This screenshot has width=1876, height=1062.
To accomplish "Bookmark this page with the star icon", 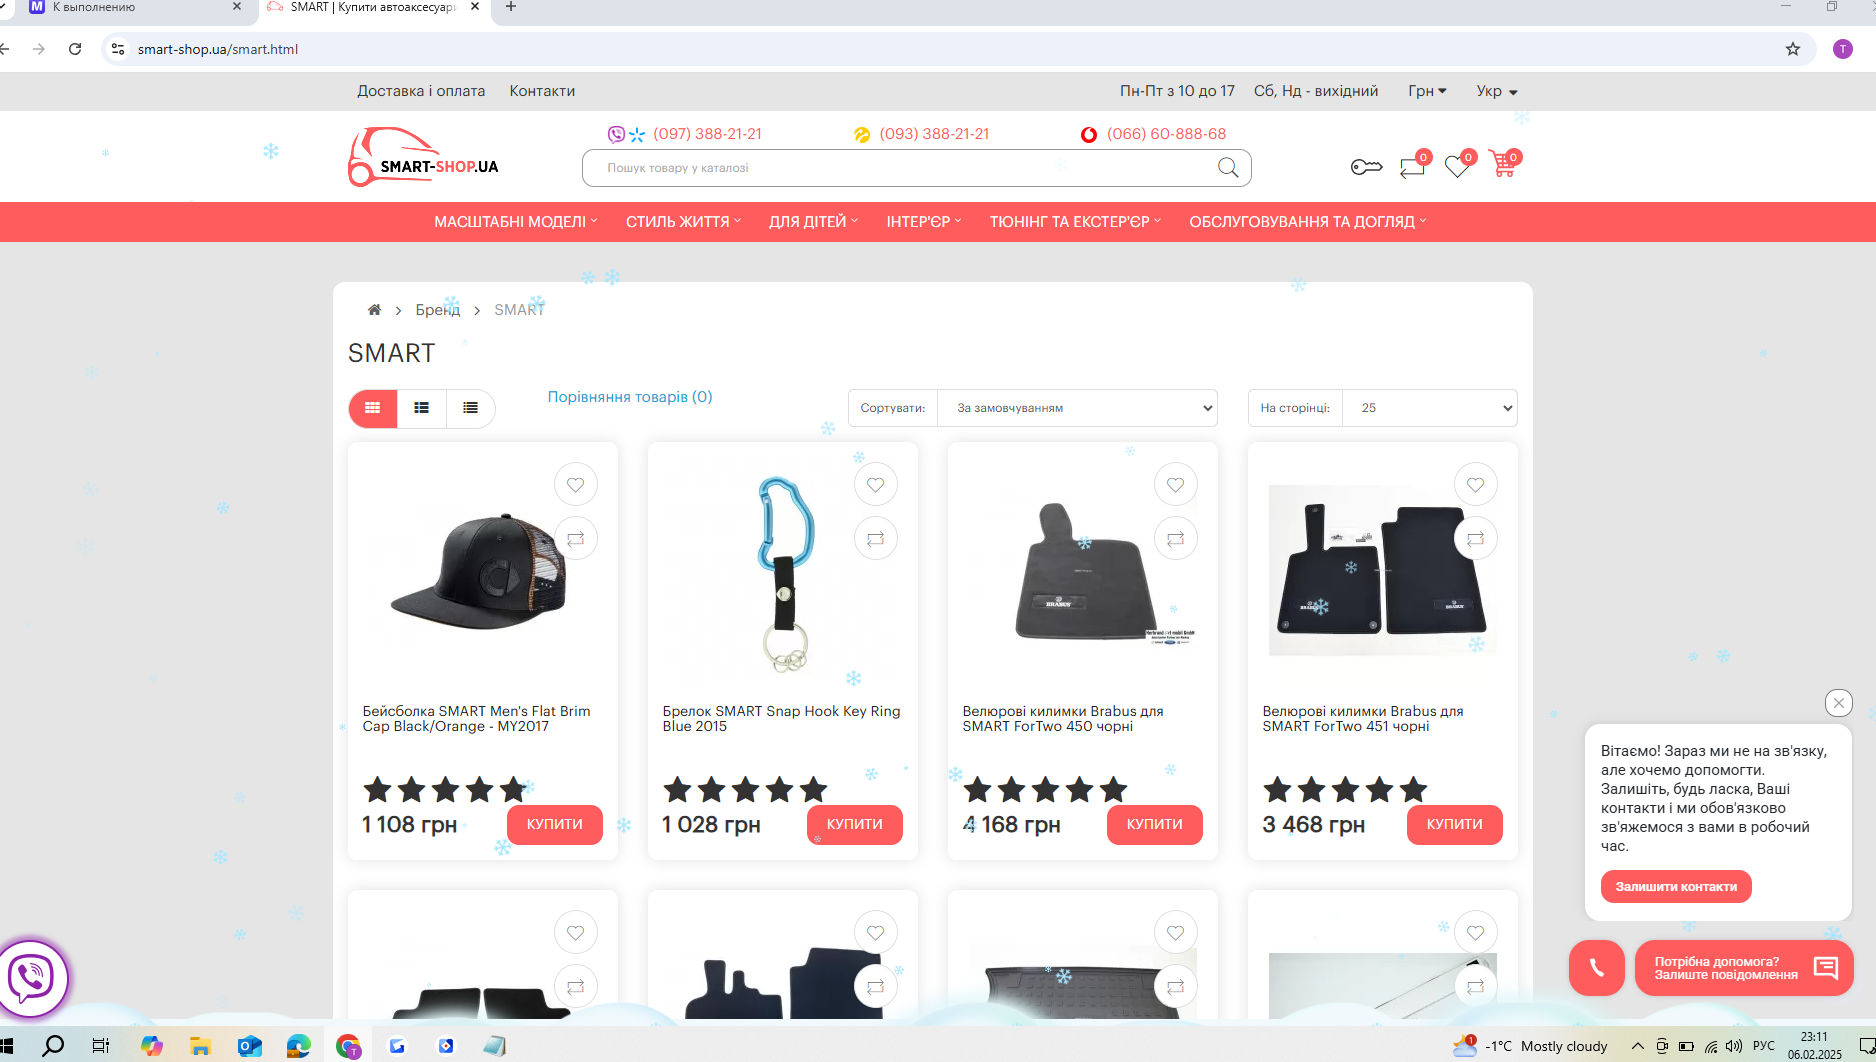I will (x=1793, y=49).
